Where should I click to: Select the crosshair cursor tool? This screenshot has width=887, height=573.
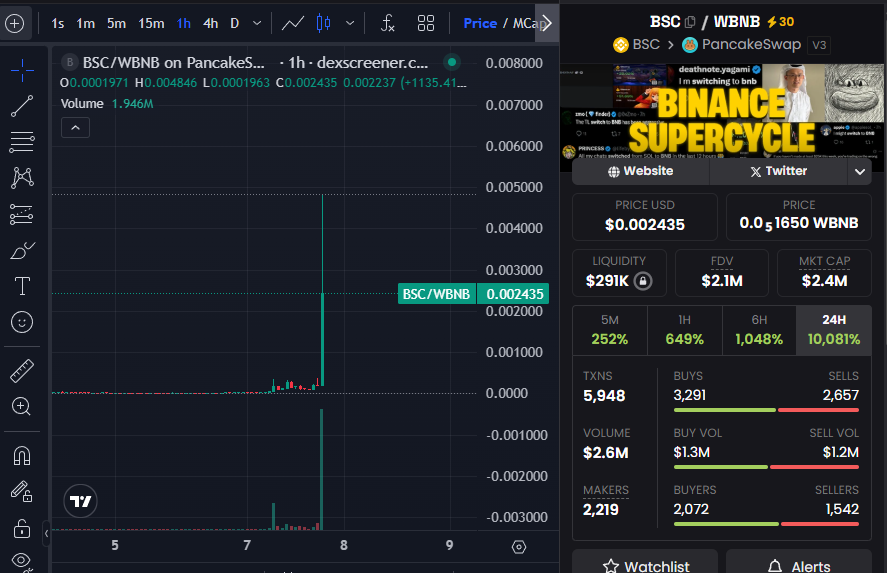tap(22, 70)
